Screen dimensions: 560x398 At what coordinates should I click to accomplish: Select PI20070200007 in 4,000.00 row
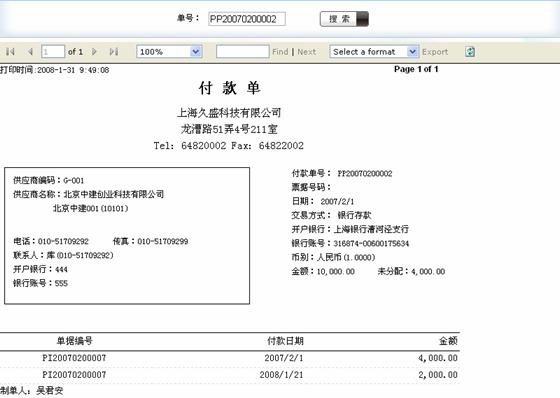coord(74,358)
